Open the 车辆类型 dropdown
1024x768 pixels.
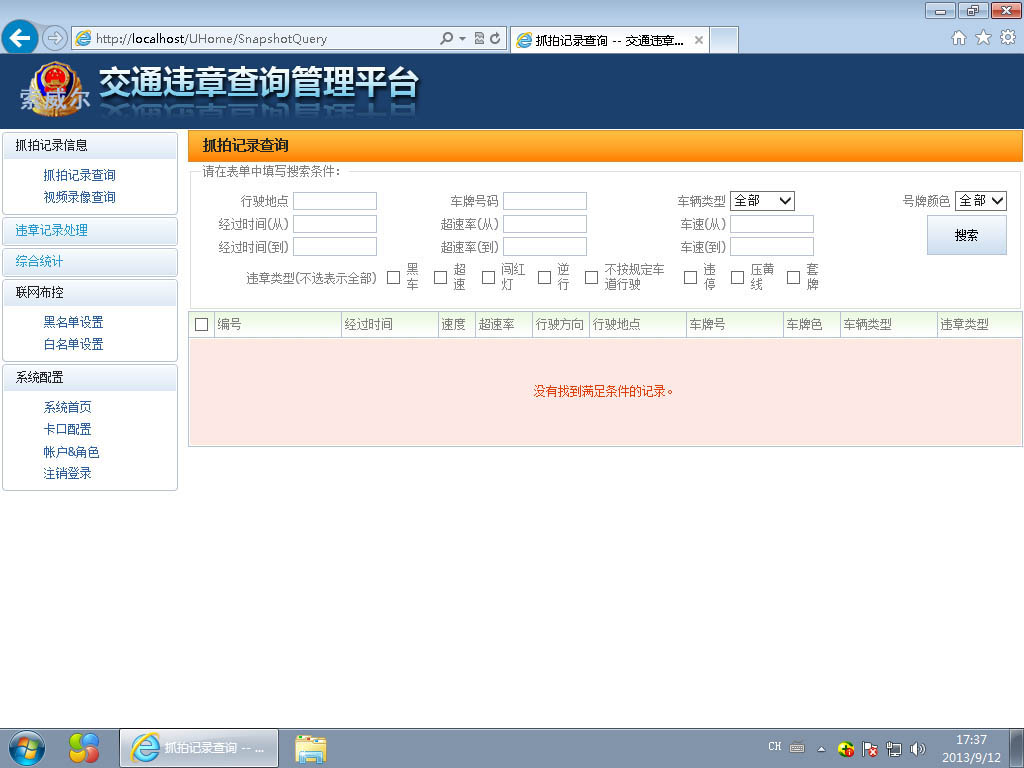(x=762, y=201)
